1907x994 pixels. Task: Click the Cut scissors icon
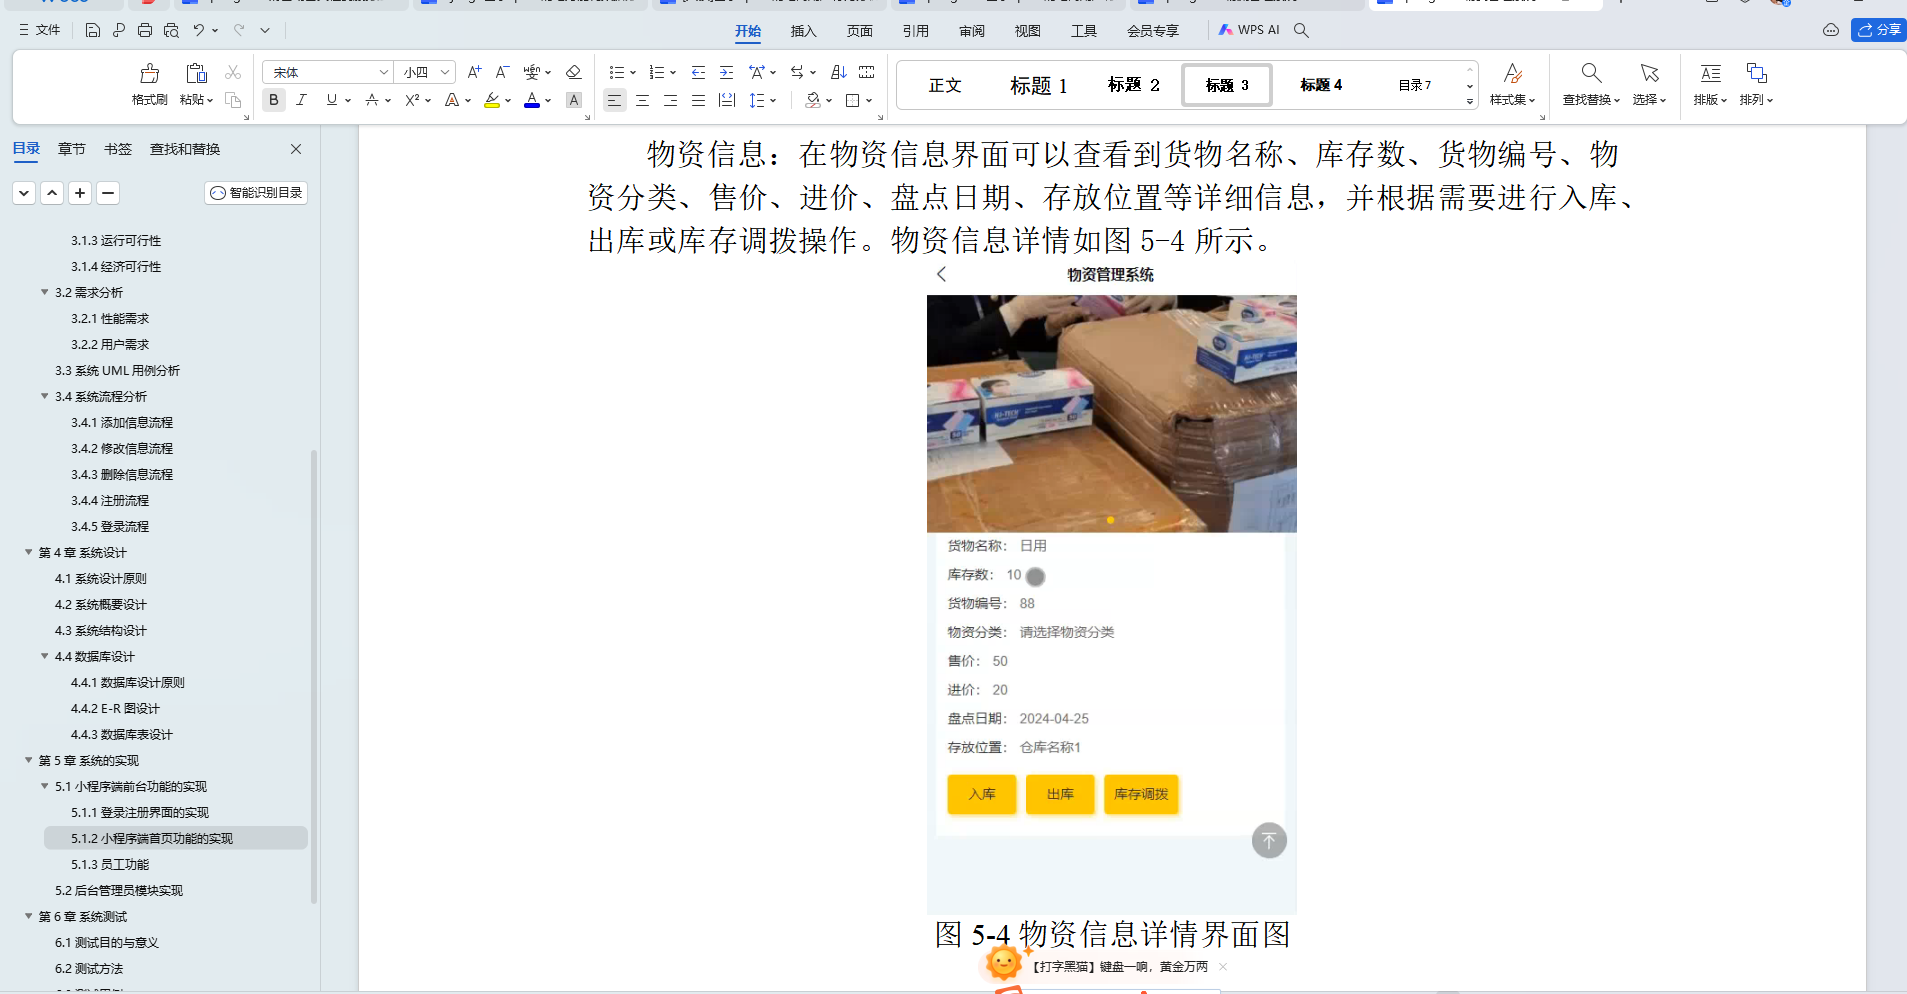[x=233, y=72]
